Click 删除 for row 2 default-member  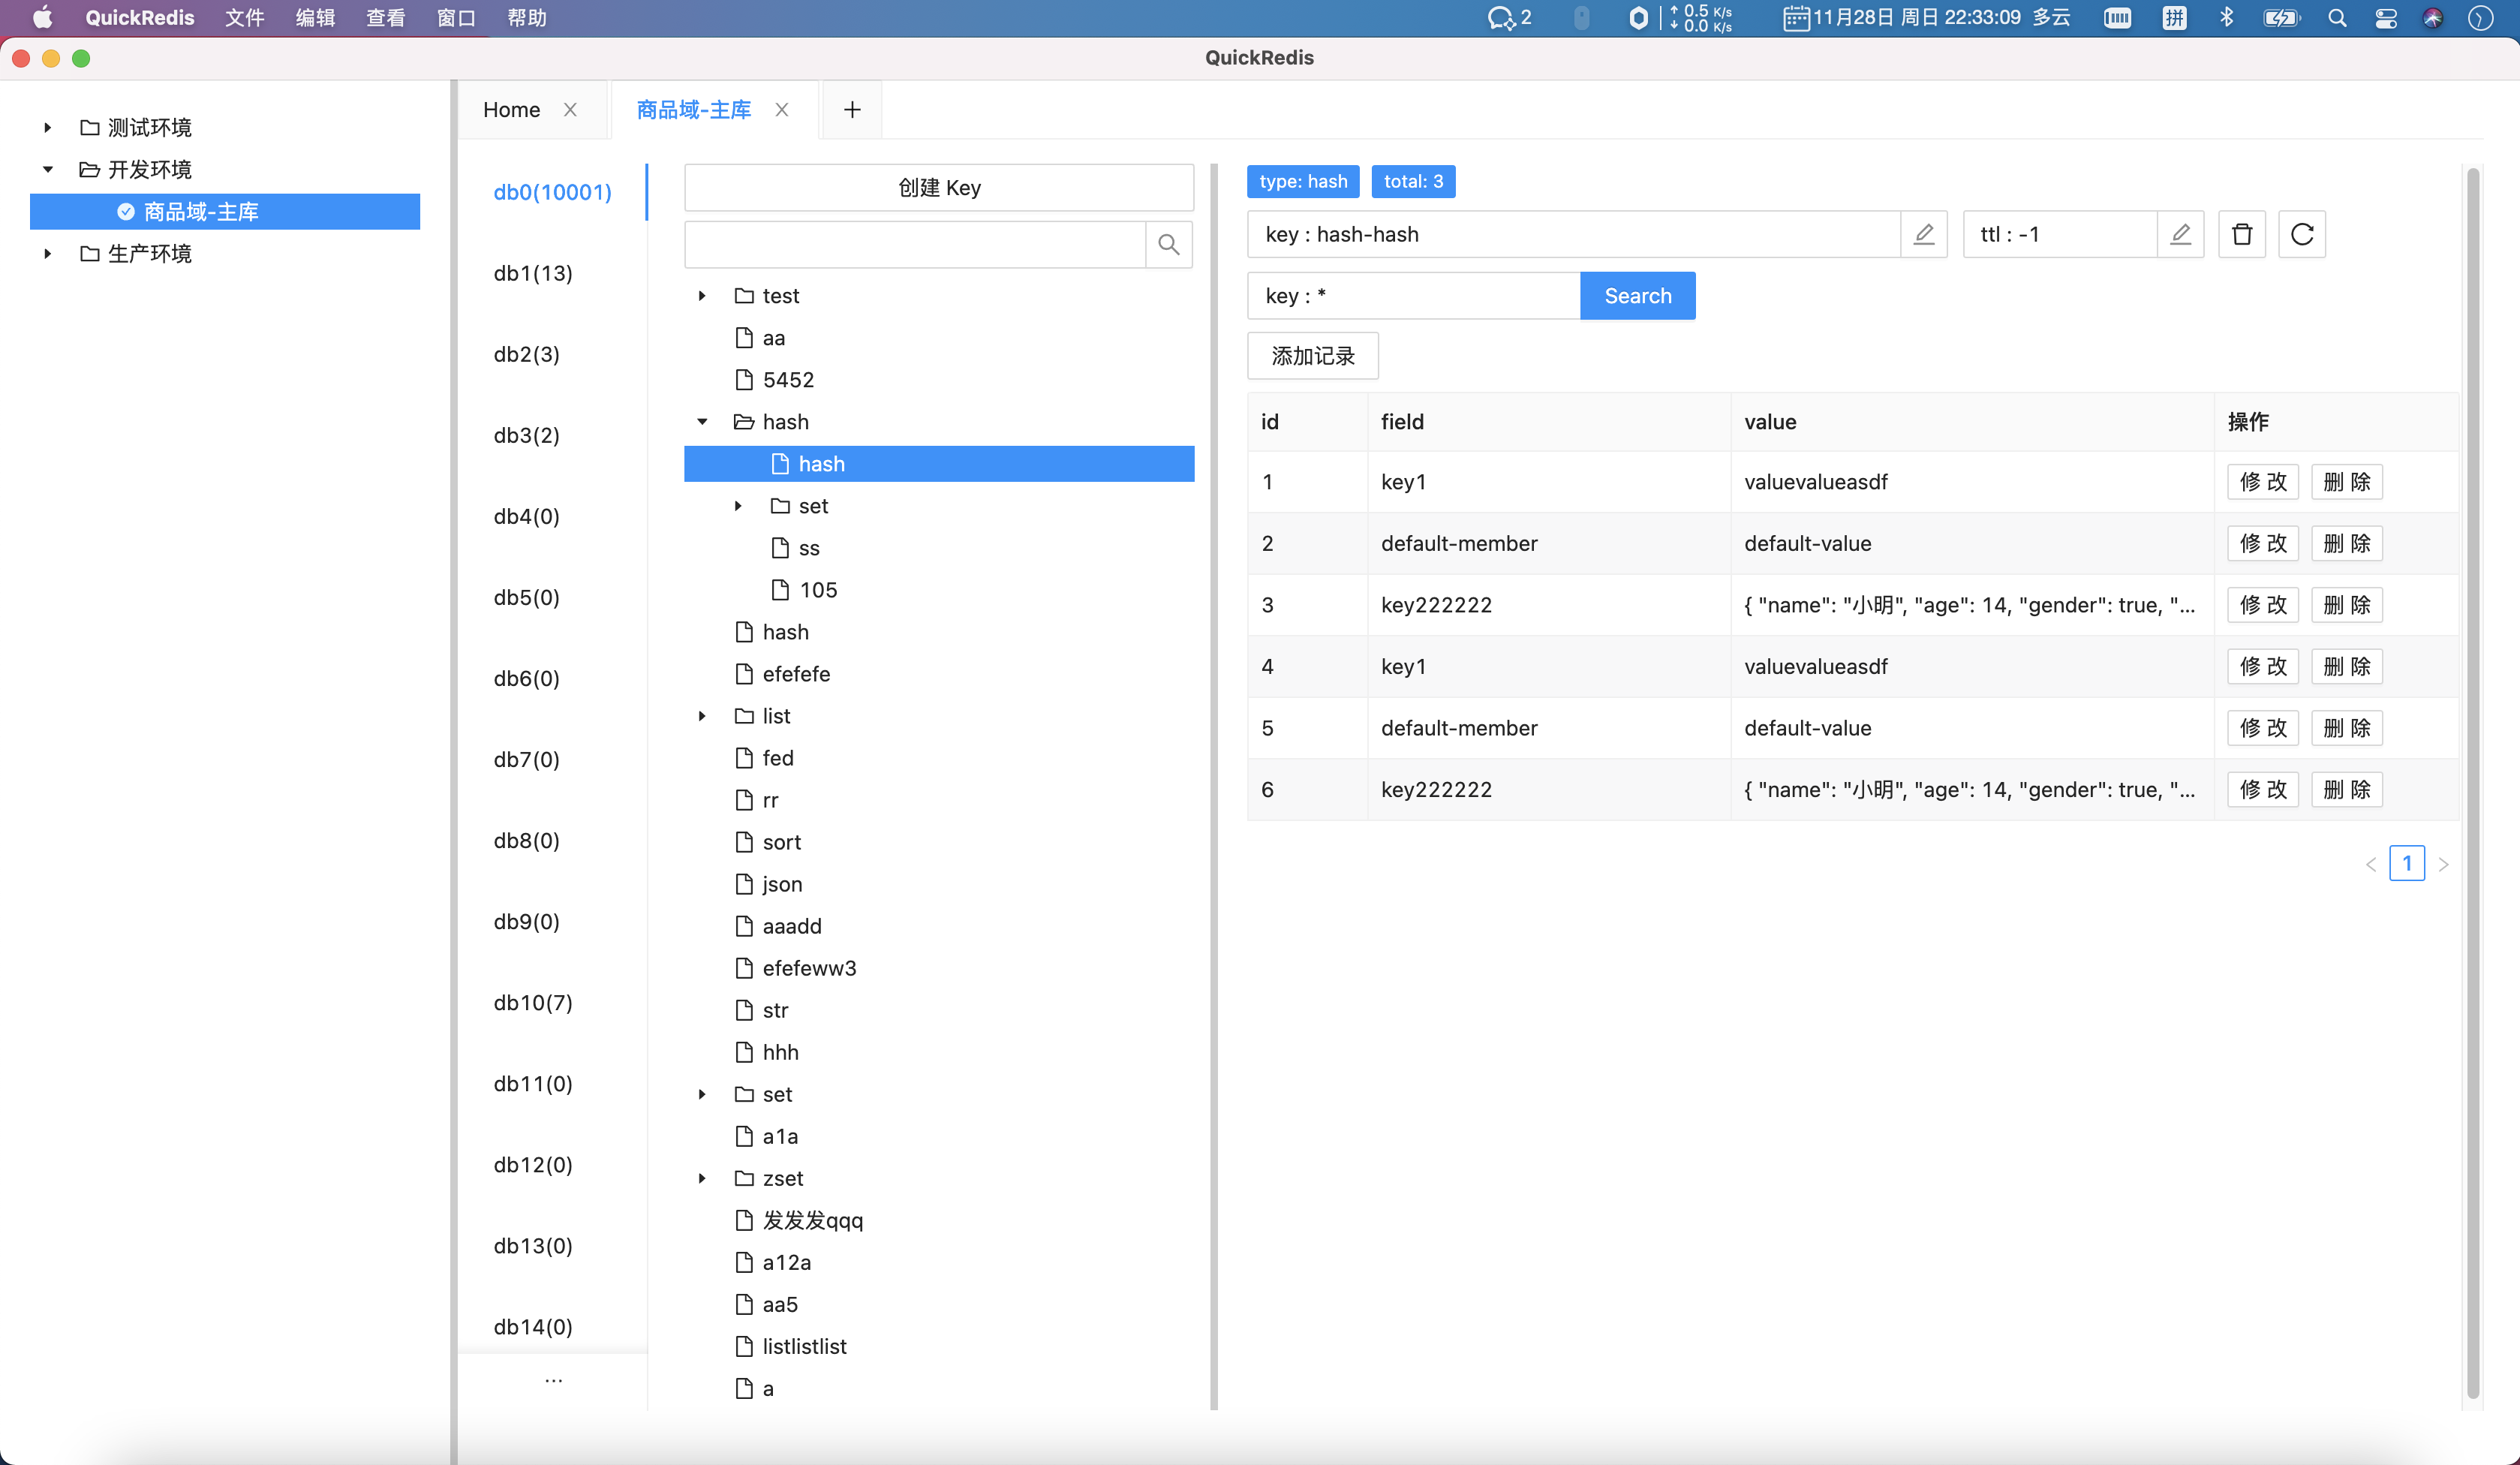[2347, 544]
